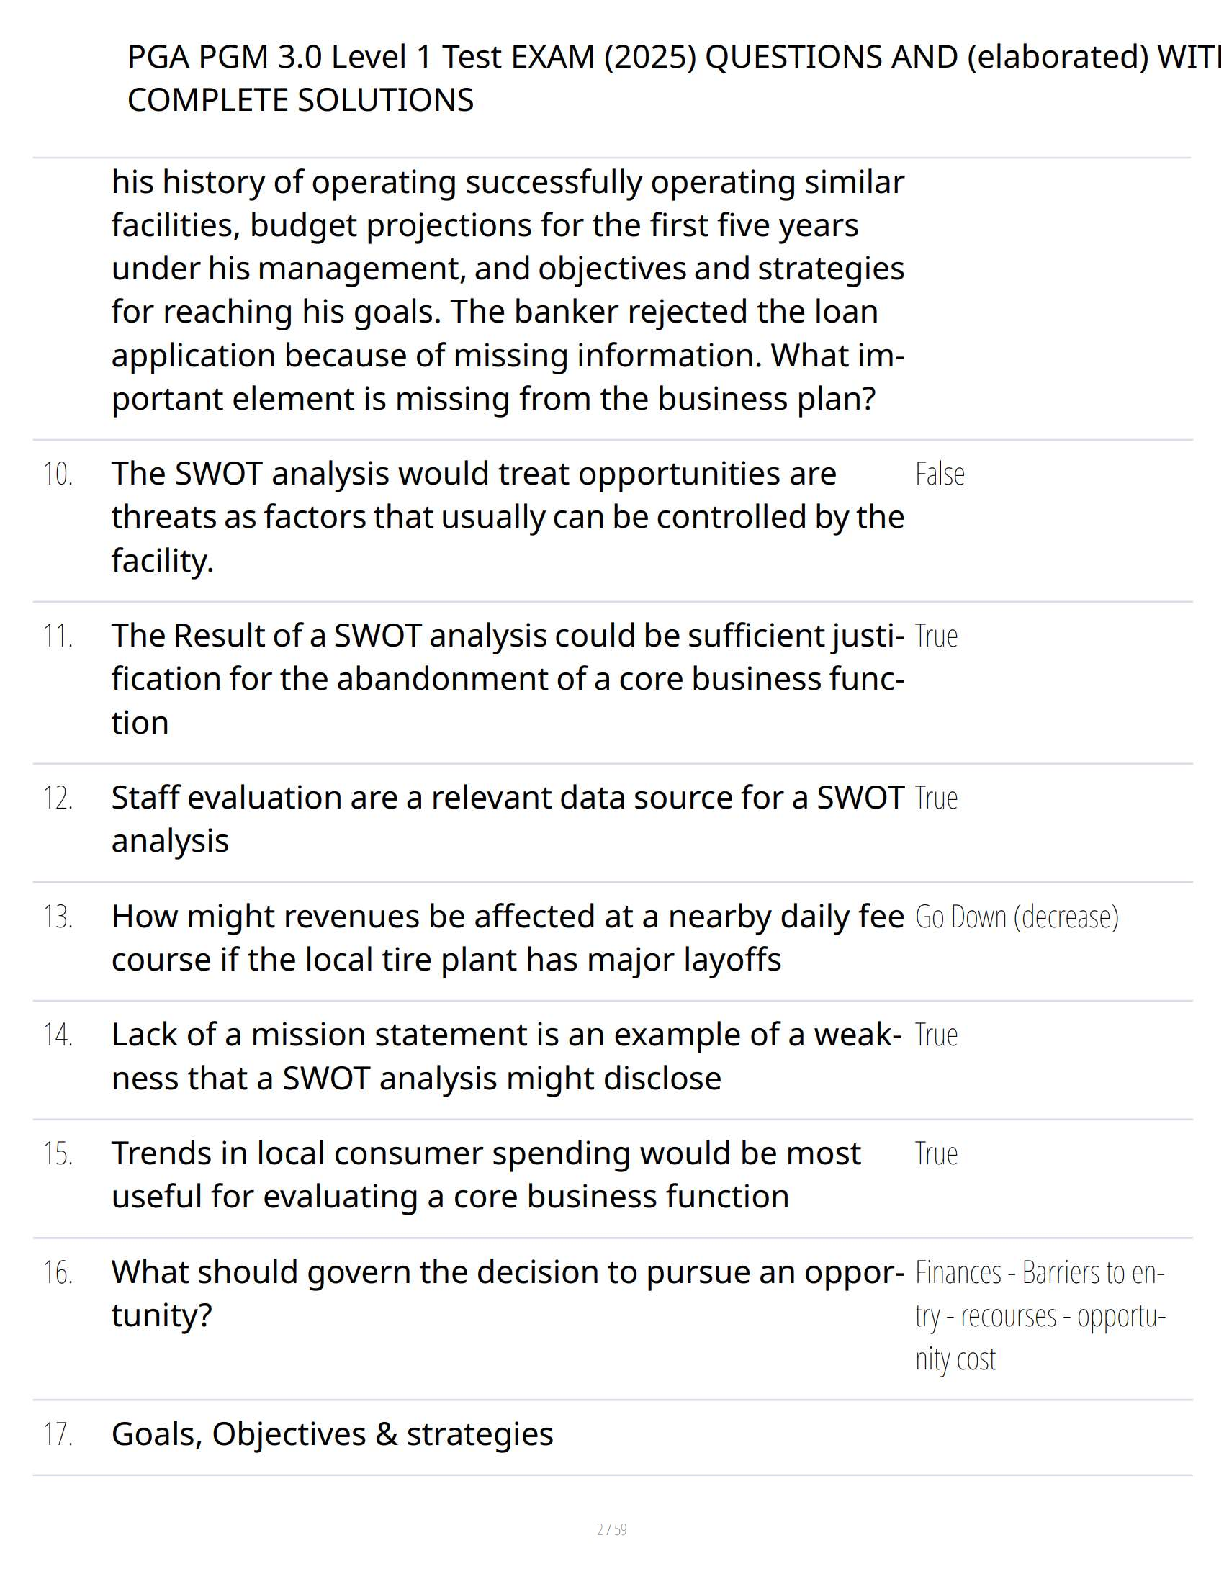Viewport: 1224px width, 1584px height.
Task: Select the 'True' answer for question 12
Action: pos(936,798)
